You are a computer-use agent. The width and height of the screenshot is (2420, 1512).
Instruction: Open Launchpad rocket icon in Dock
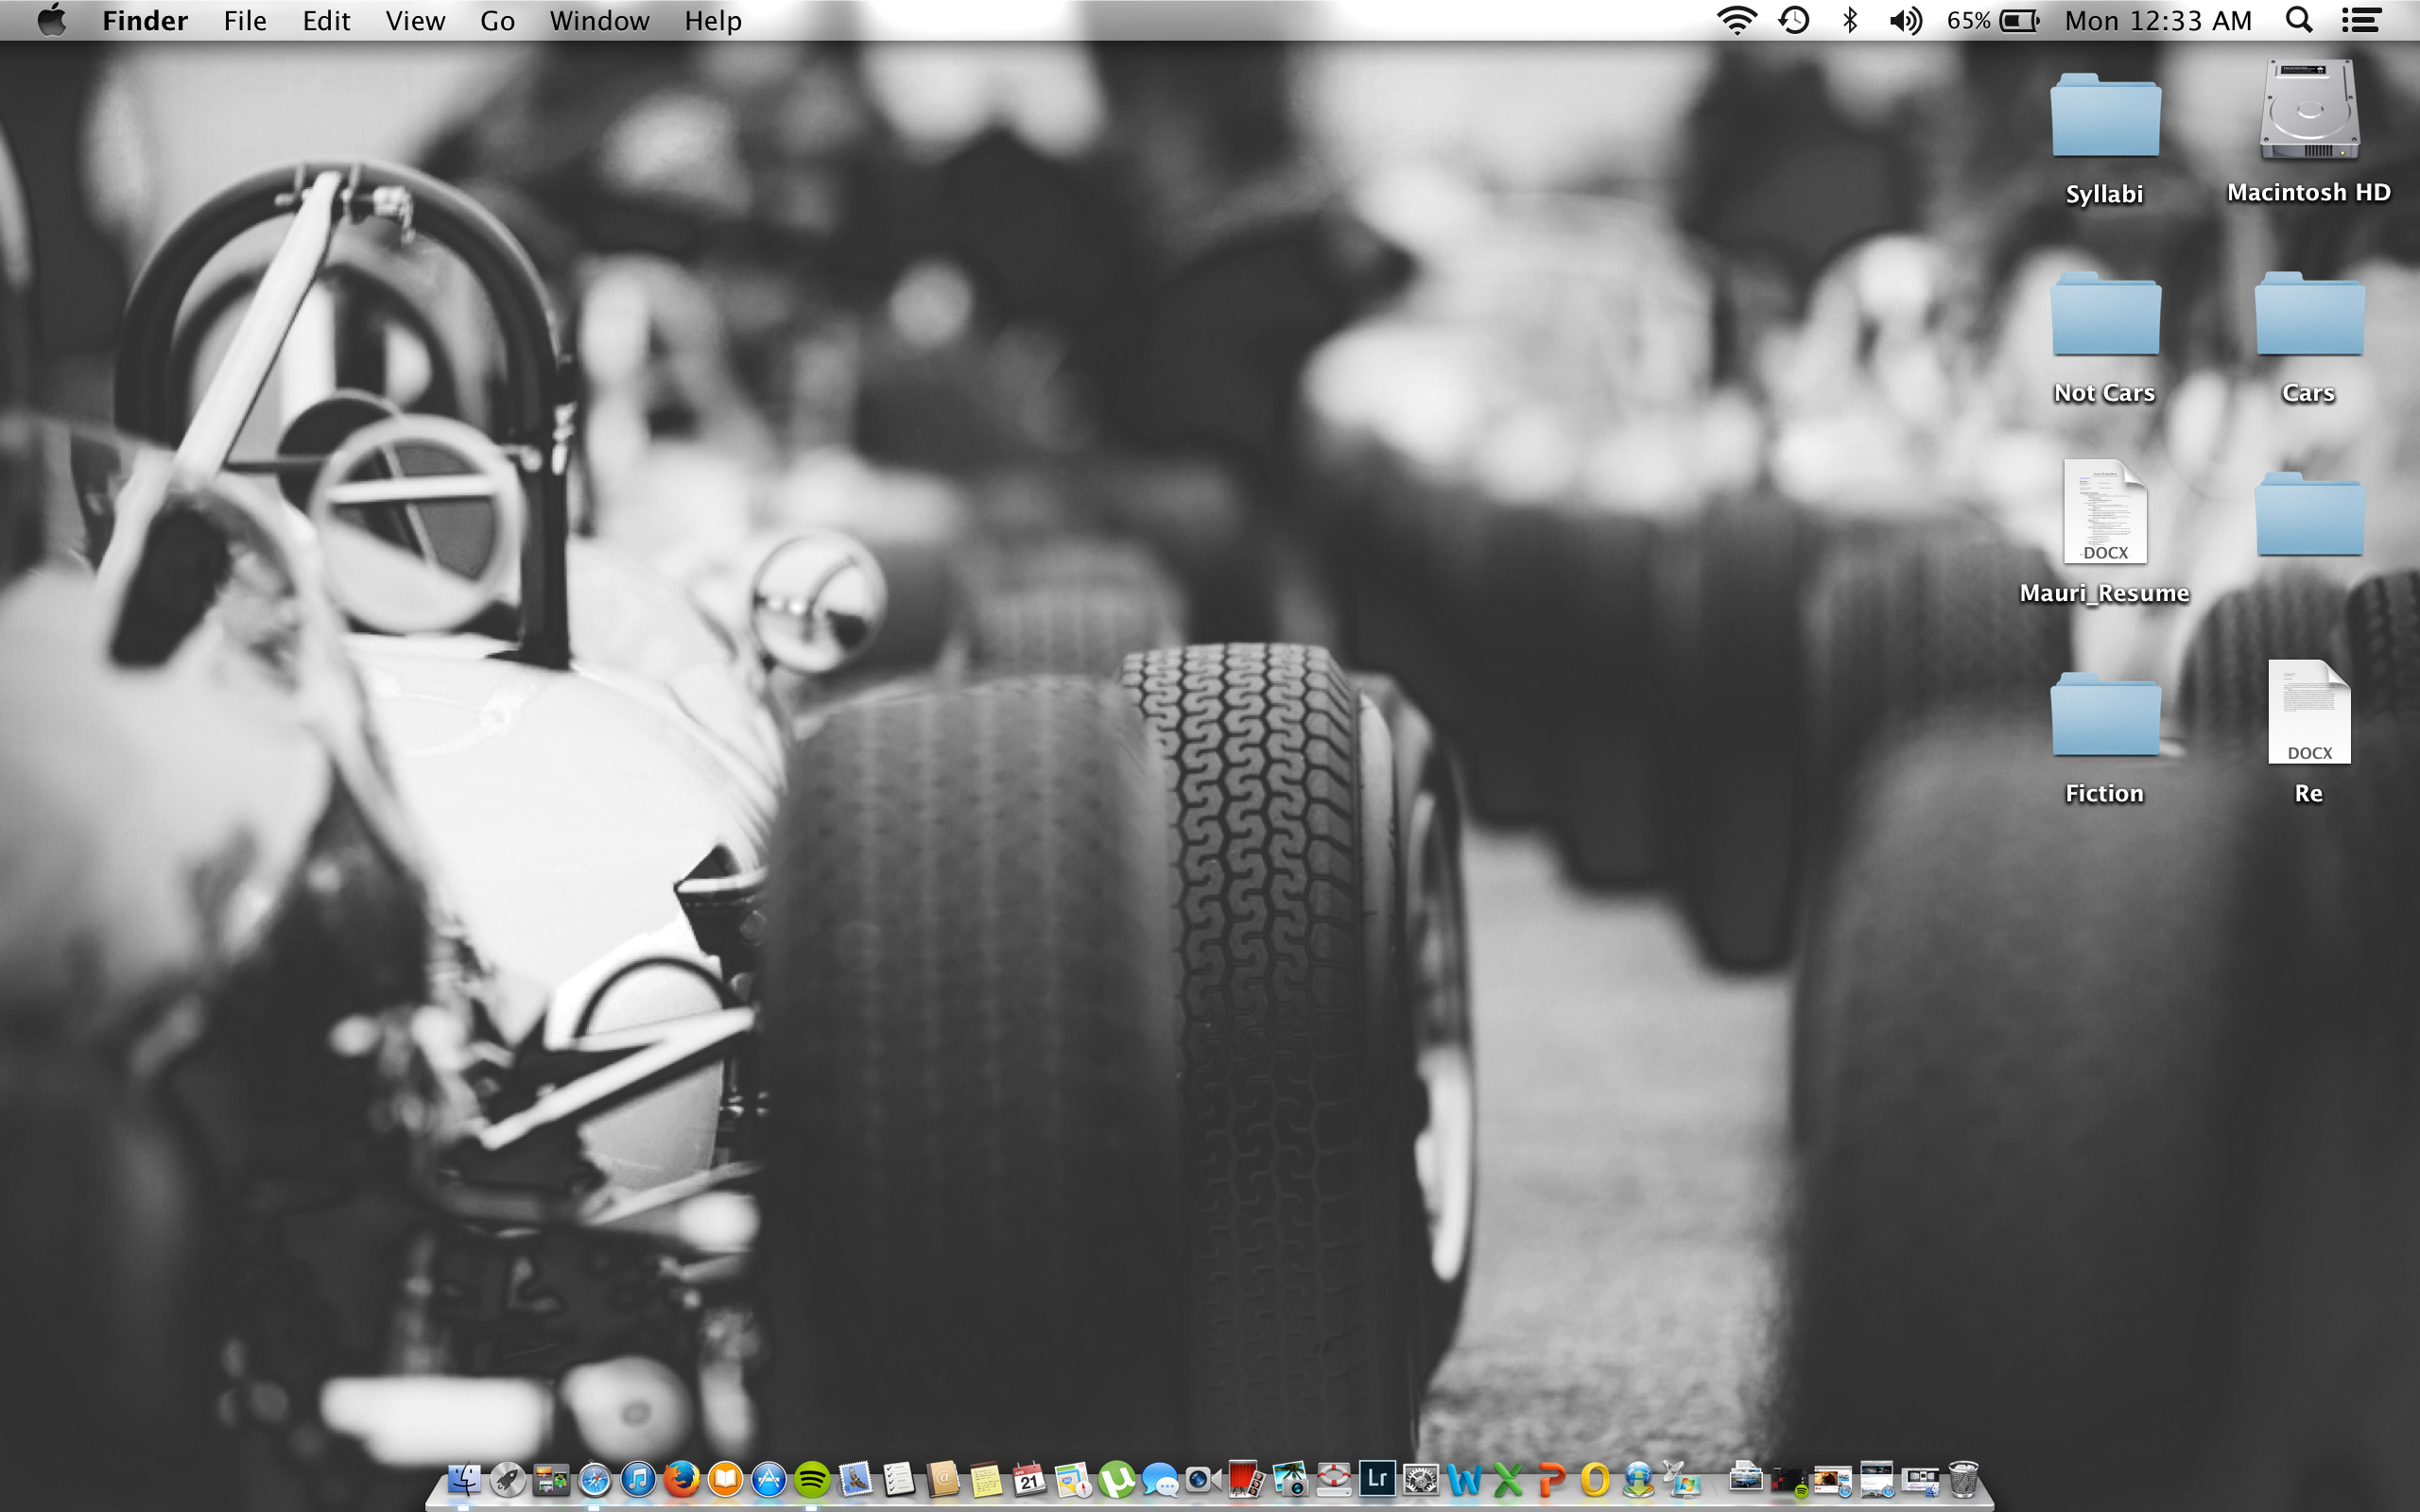pyautogui.click(x=507, y=1479)
